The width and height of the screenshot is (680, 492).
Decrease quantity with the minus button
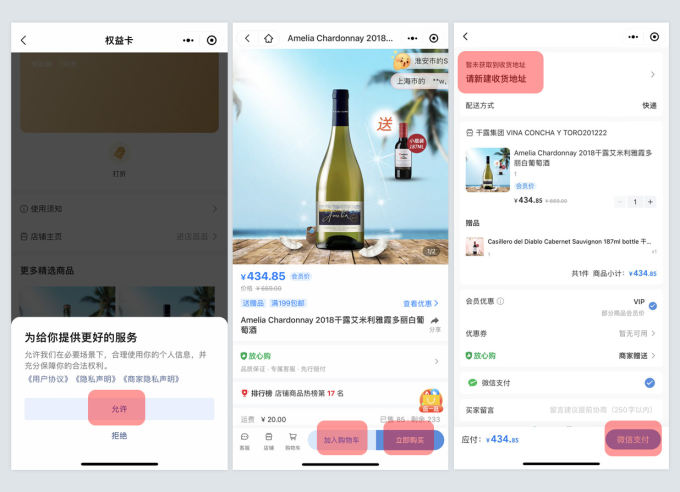(614, 201)
